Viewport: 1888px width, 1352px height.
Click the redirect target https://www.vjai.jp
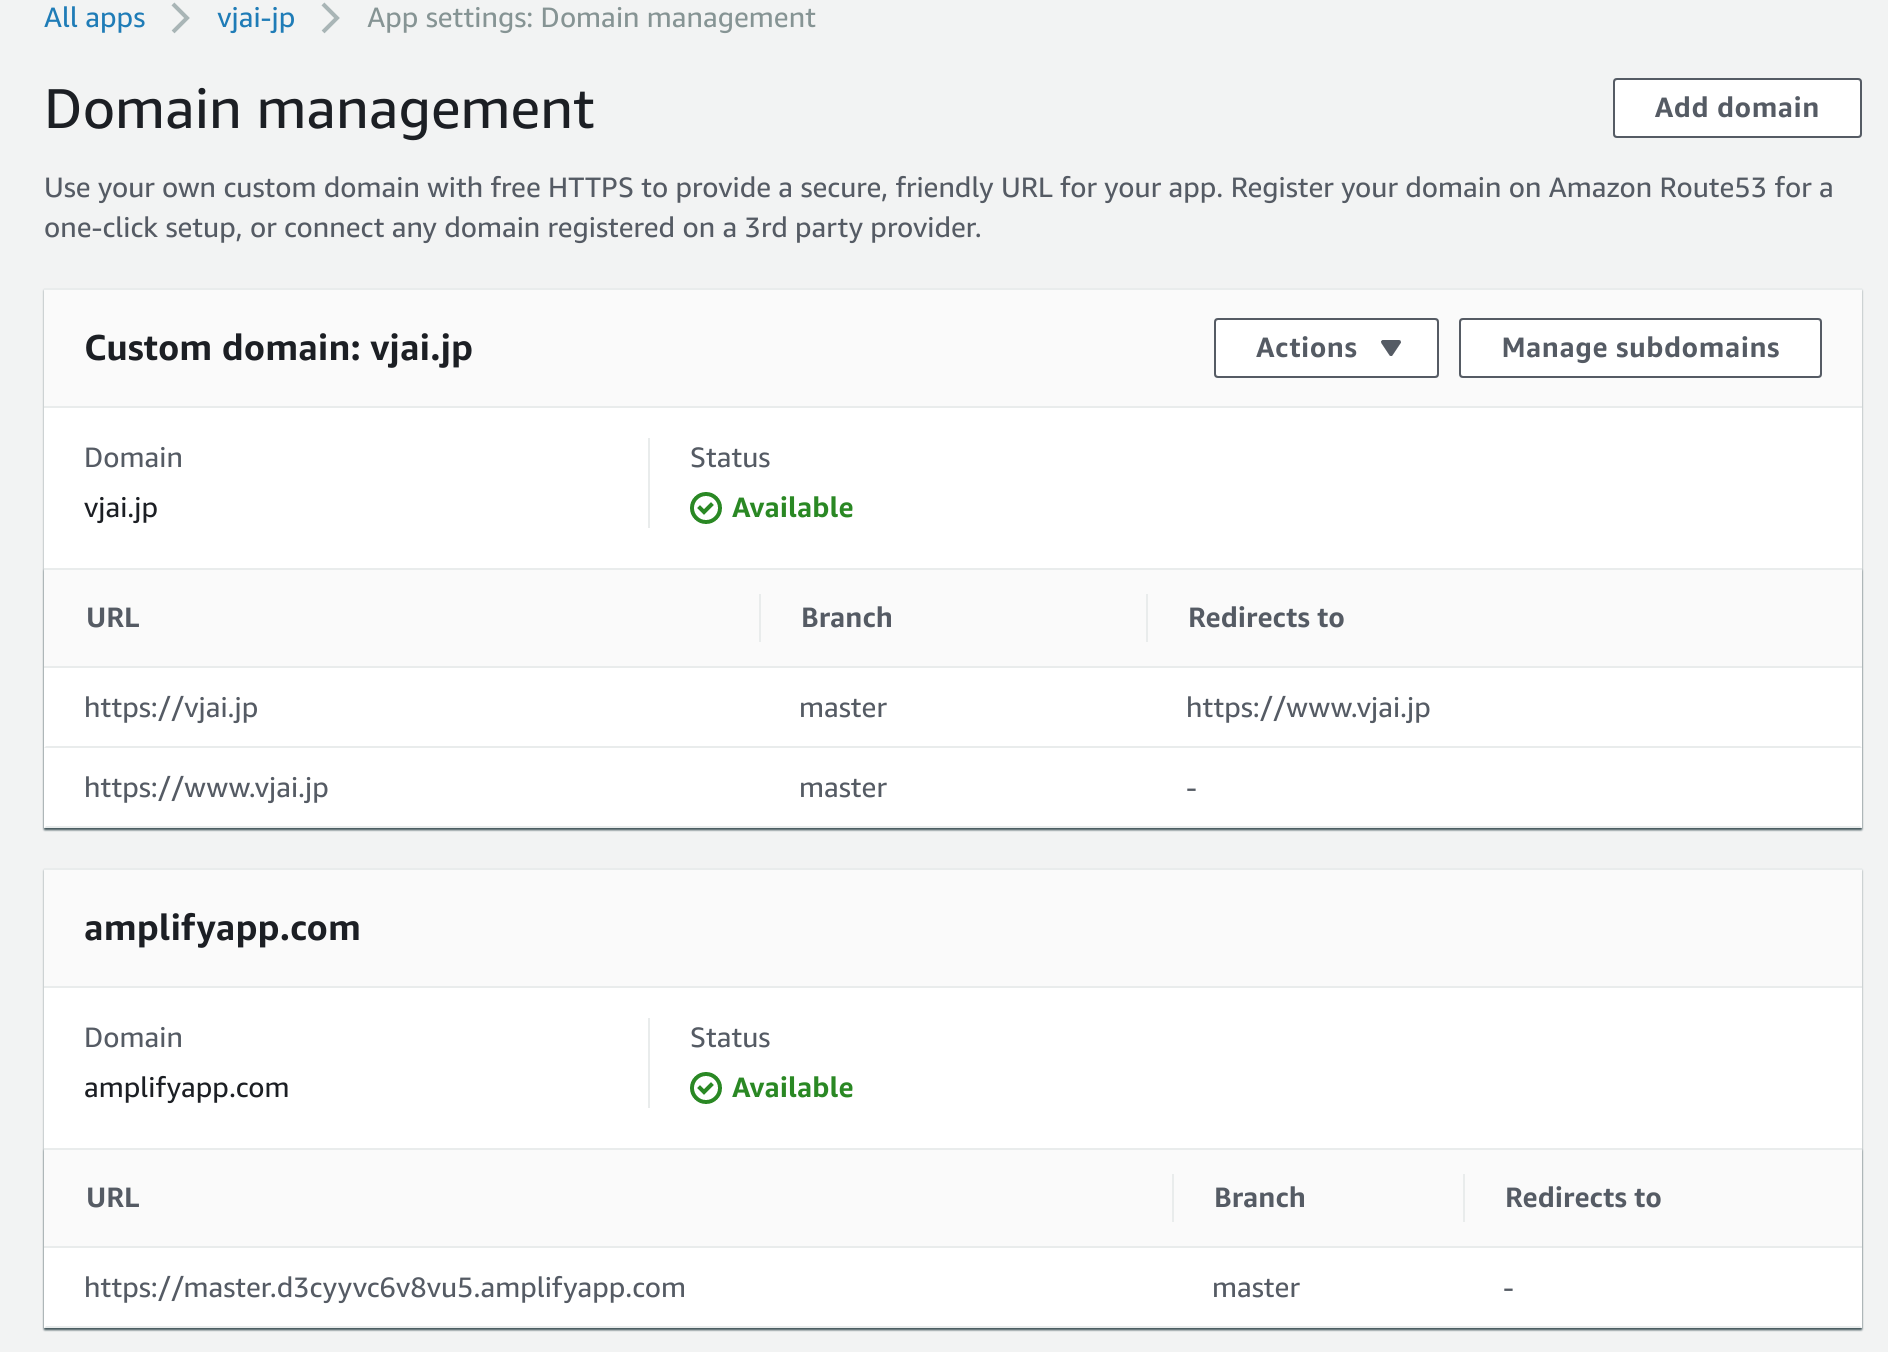(1308, 708)
